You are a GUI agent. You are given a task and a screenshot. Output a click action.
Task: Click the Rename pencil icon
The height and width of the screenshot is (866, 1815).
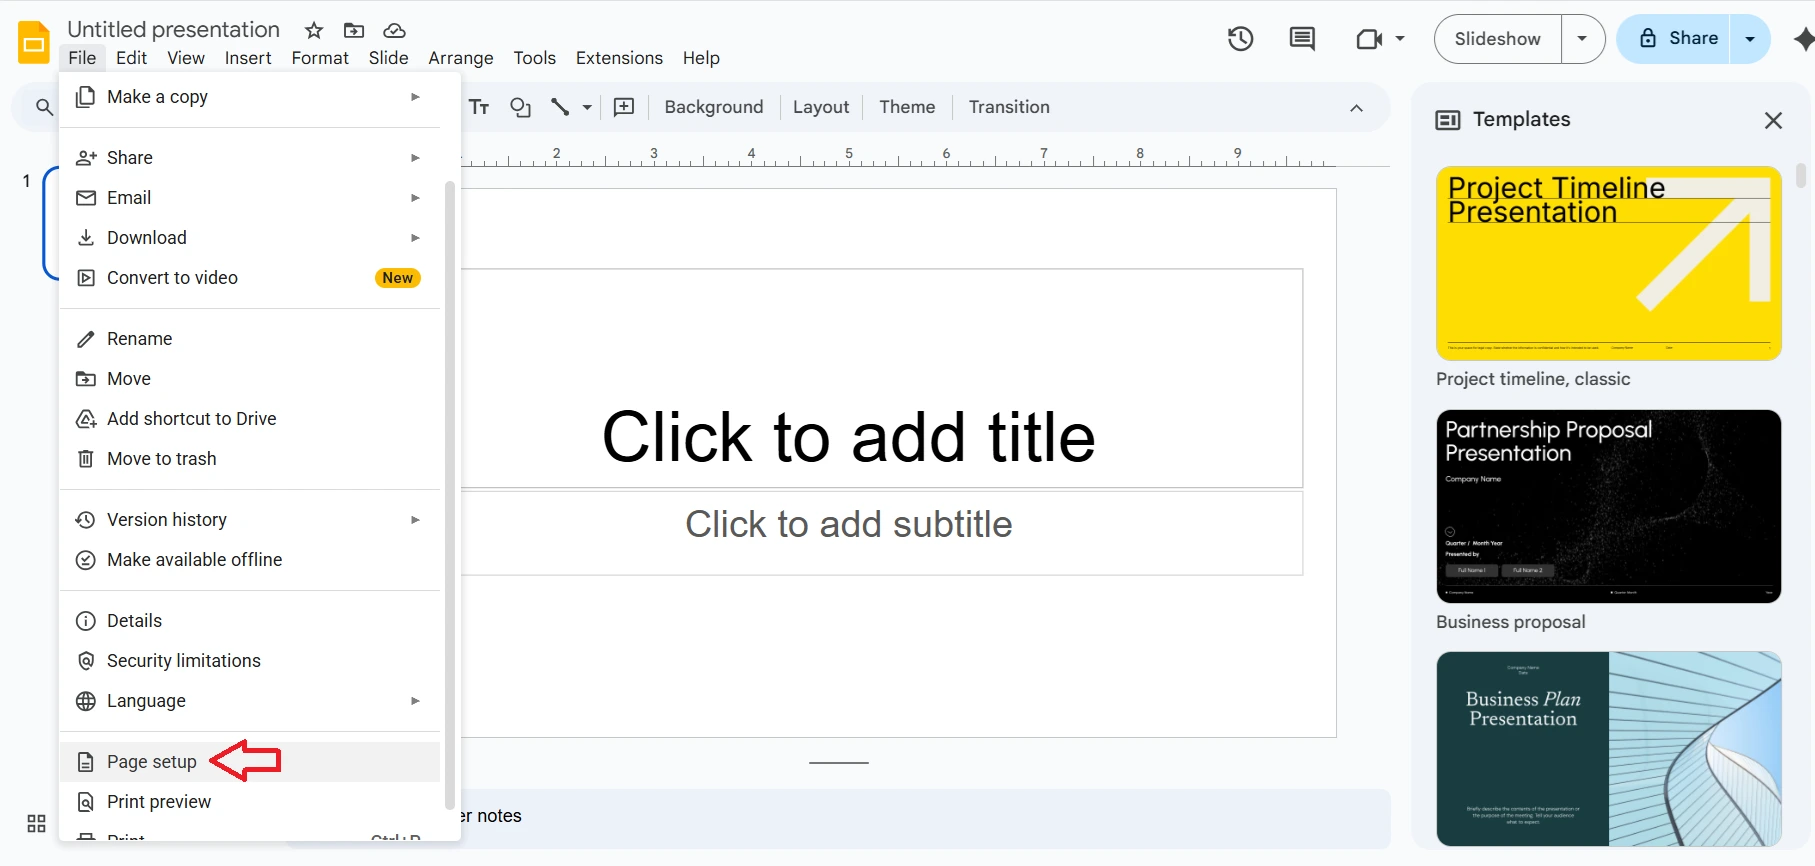pos(86,339)
